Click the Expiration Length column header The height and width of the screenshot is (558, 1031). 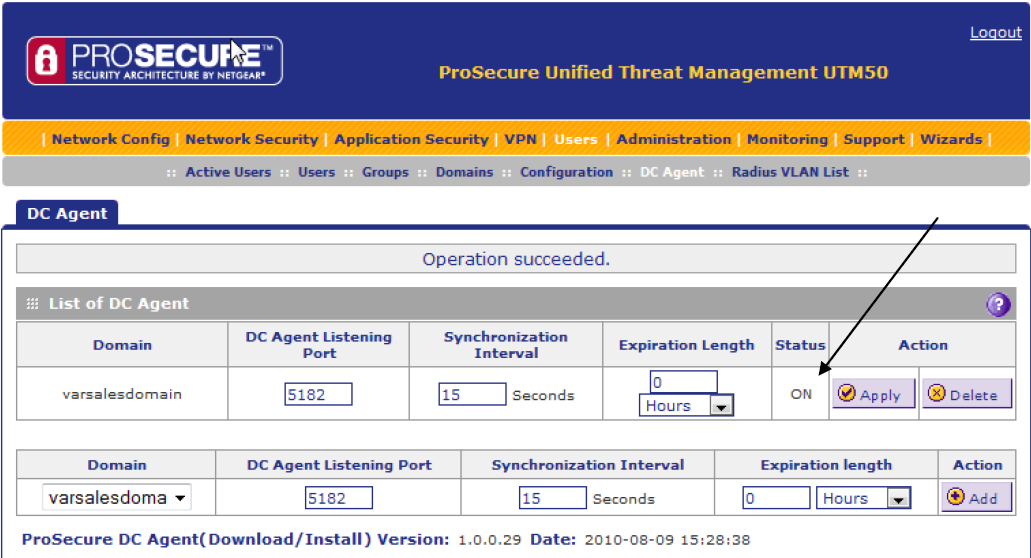(686, 345)
